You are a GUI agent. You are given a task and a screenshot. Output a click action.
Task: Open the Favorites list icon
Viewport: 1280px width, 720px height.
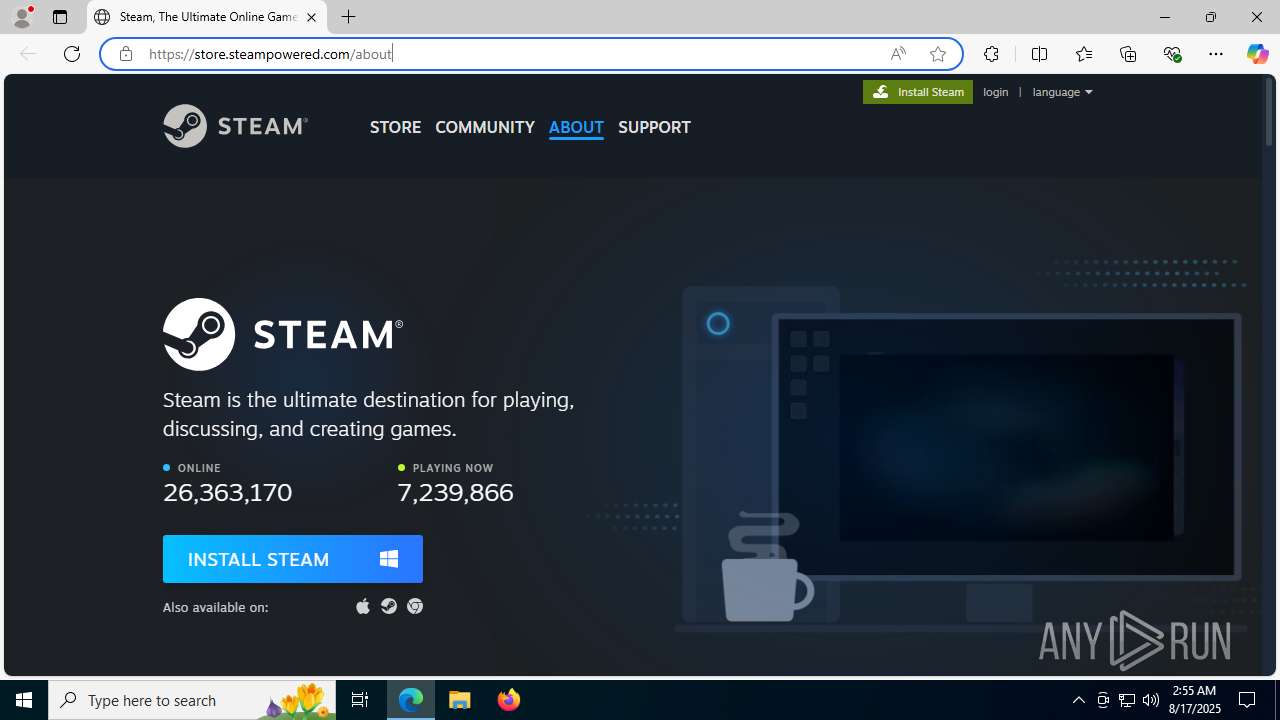point(1084,54)
